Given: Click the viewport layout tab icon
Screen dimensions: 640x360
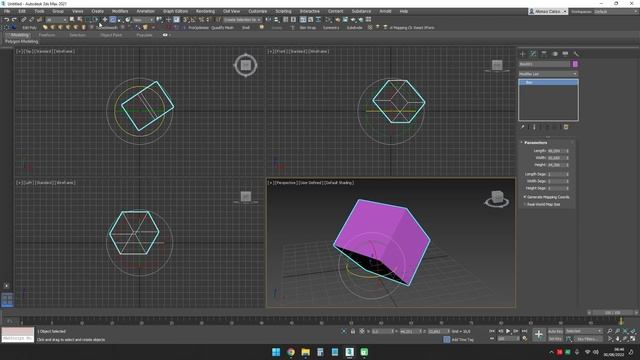Looking at the screenshot, I should pyautogui.click(x=7, y=300).
